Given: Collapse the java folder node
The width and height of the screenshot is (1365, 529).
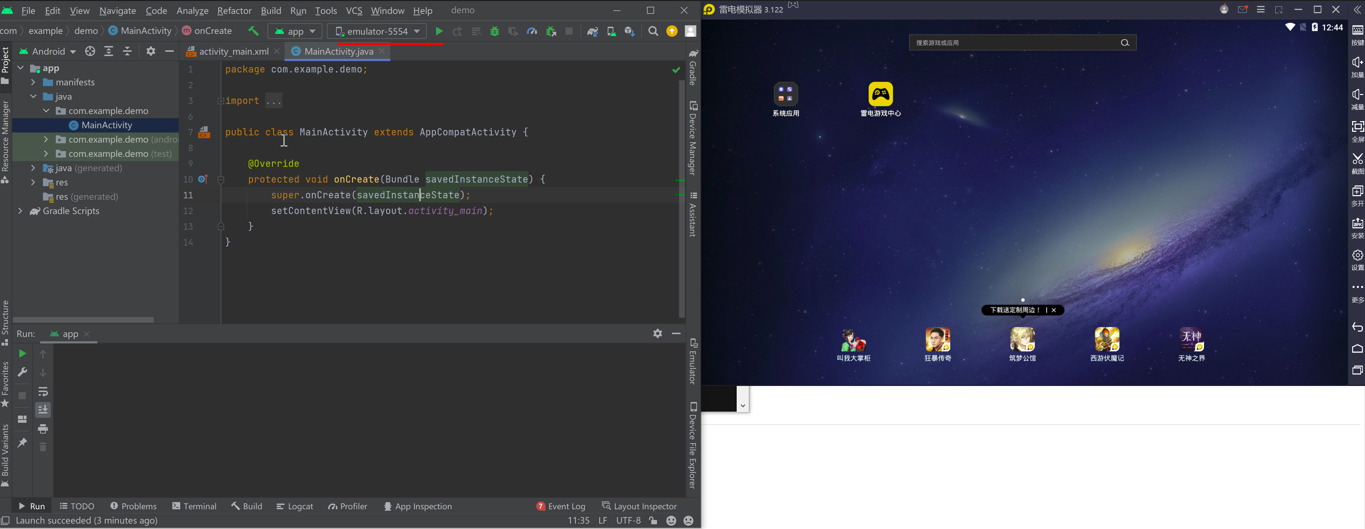Looking at the screenshot, I should [x=33, y=97].
